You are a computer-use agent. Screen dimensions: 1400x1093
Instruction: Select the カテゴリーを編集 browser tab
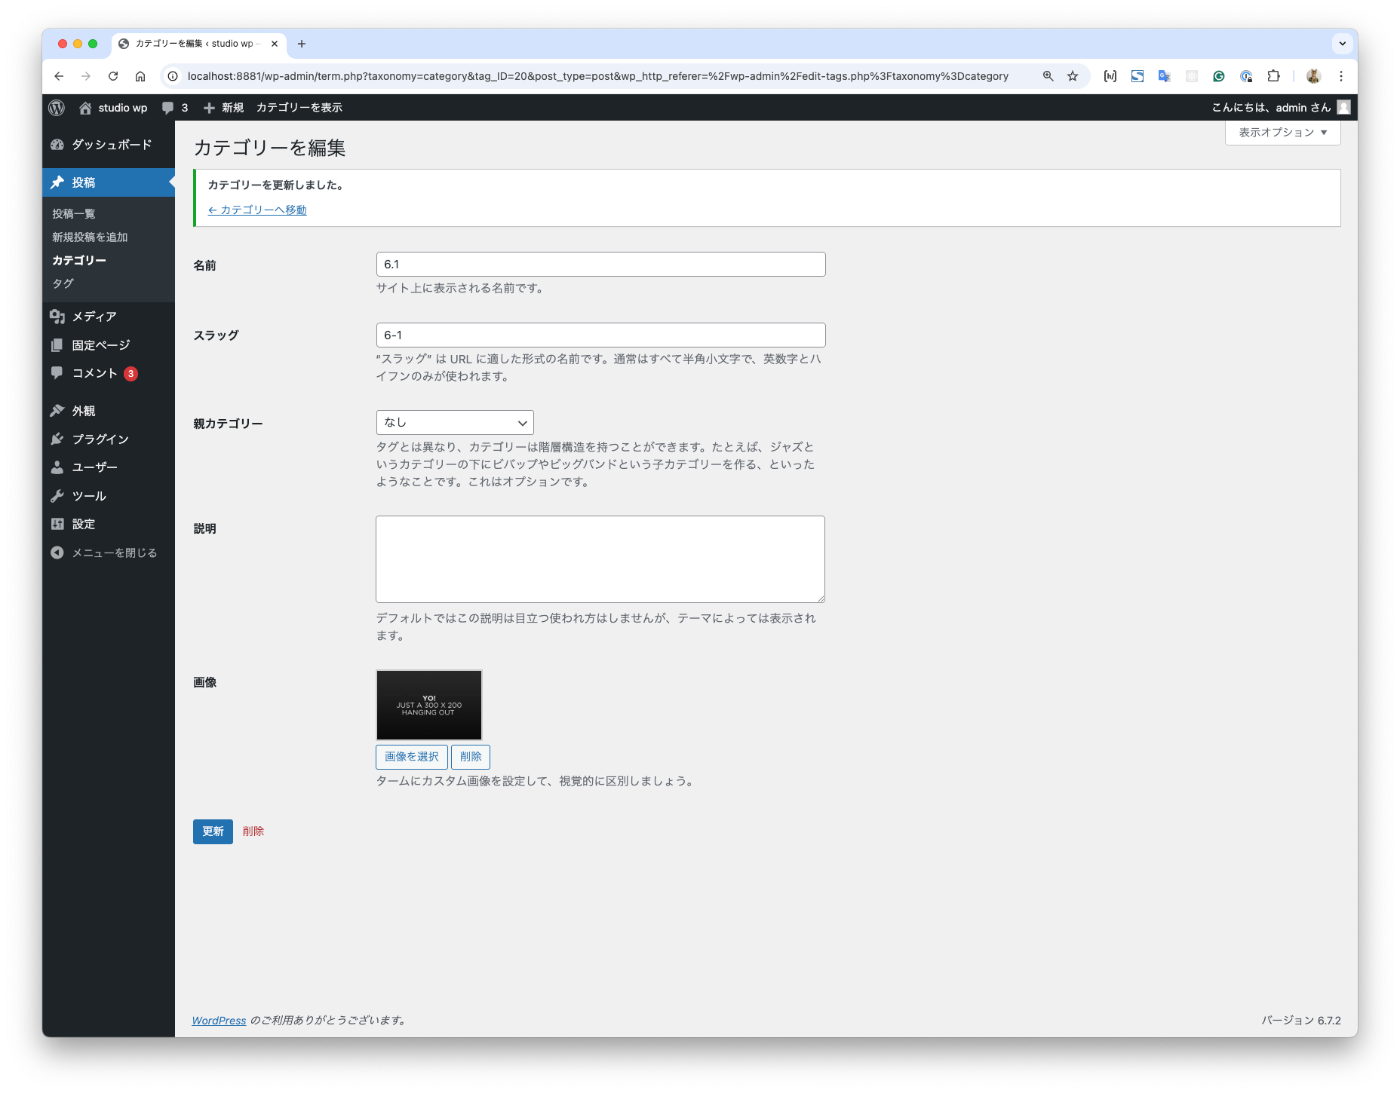tap(198, 44)
